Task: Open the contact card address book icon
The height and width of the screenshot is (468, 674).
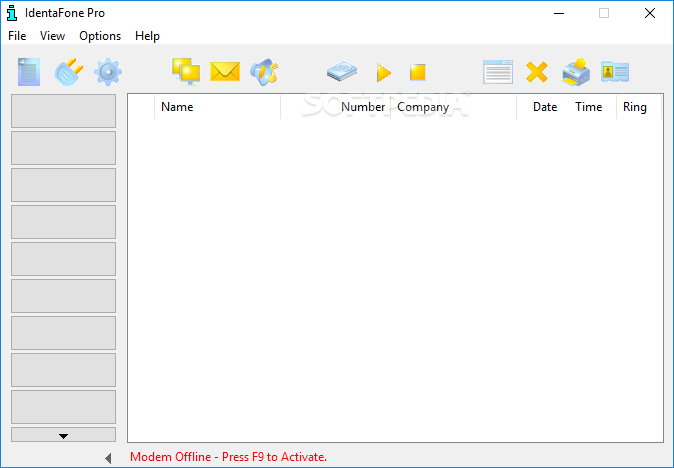Action: tap(615, 72)
